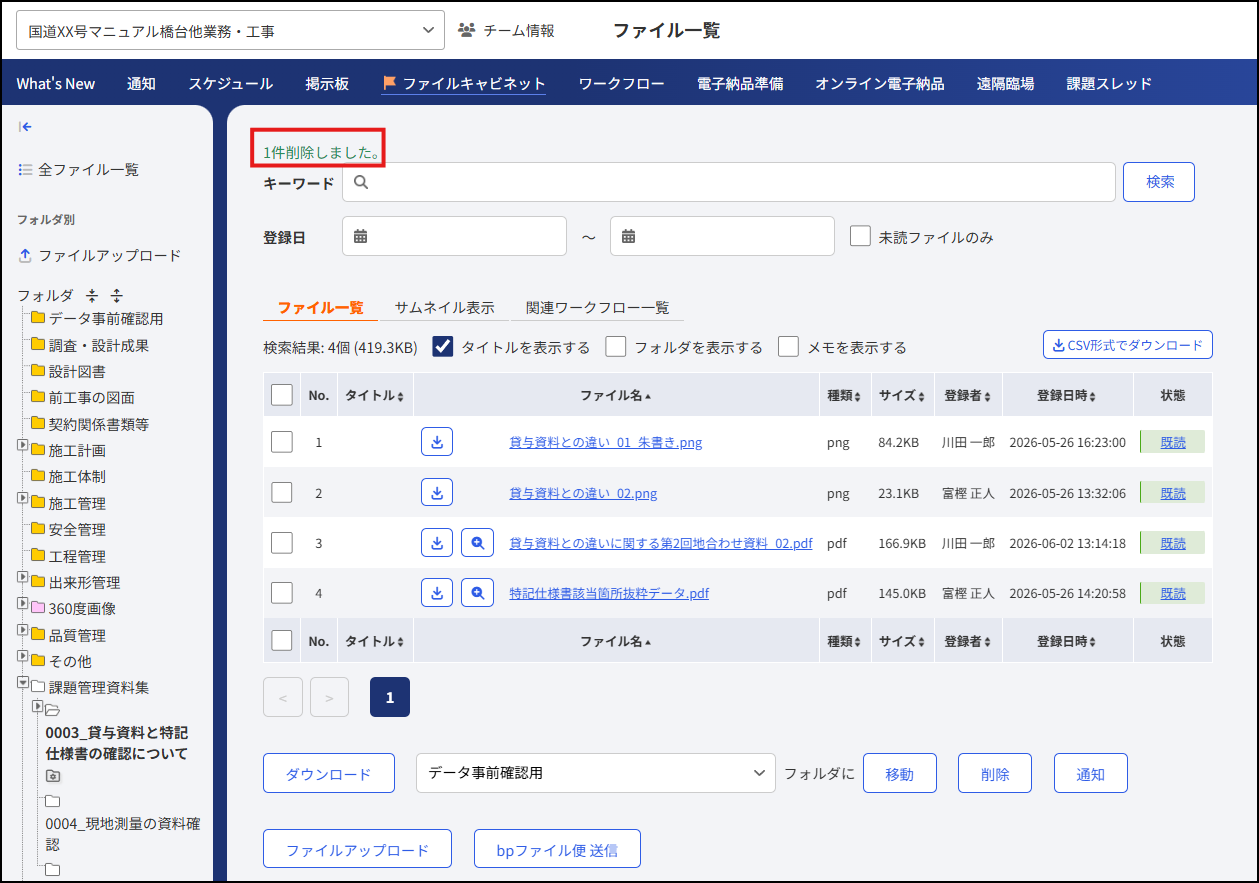
Task: Expand the 施工計画 folder node
Action: click(23, 444)
